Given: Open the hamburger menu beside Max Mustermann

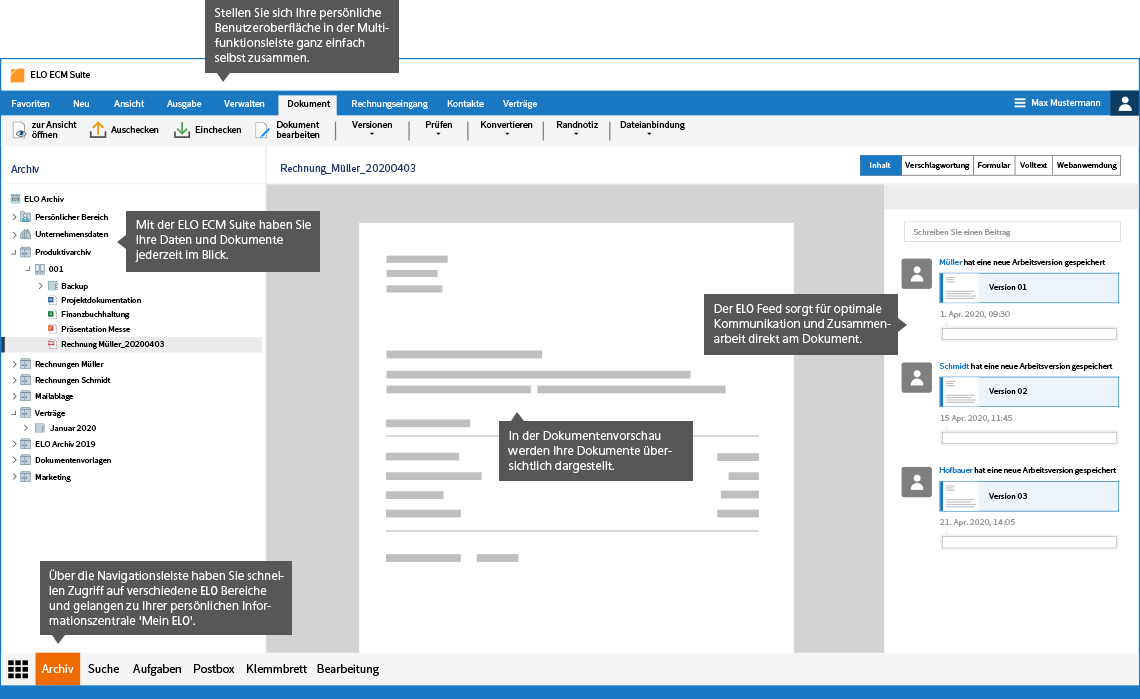Looking at the screenshot, I should 1020,103.
